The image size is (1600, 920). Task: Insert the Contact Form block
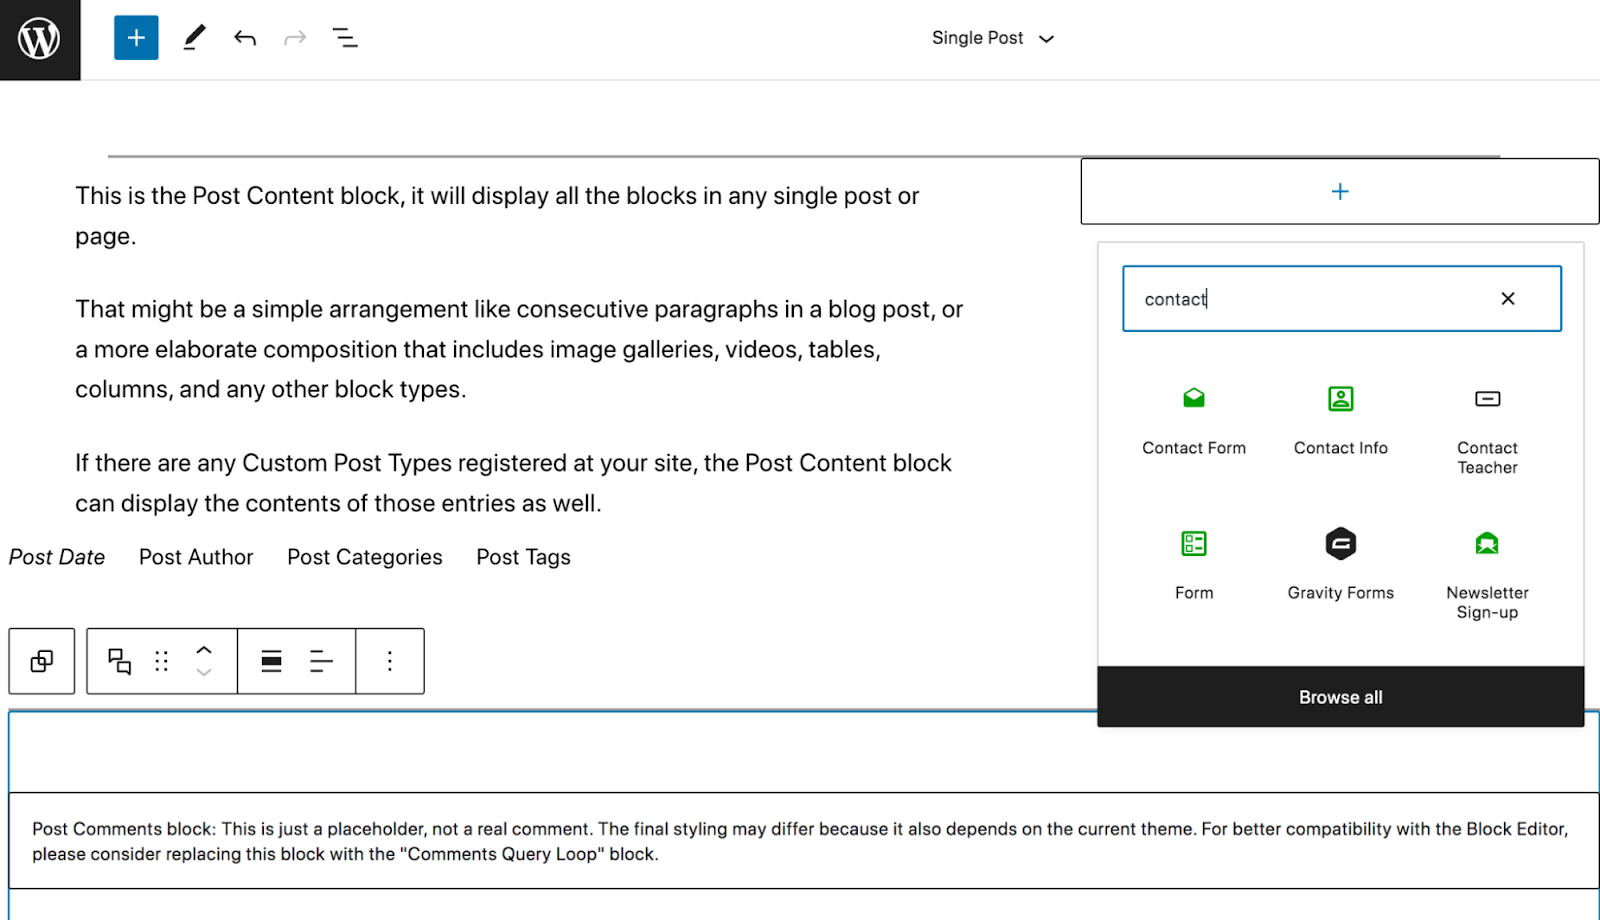(1193, 420)
